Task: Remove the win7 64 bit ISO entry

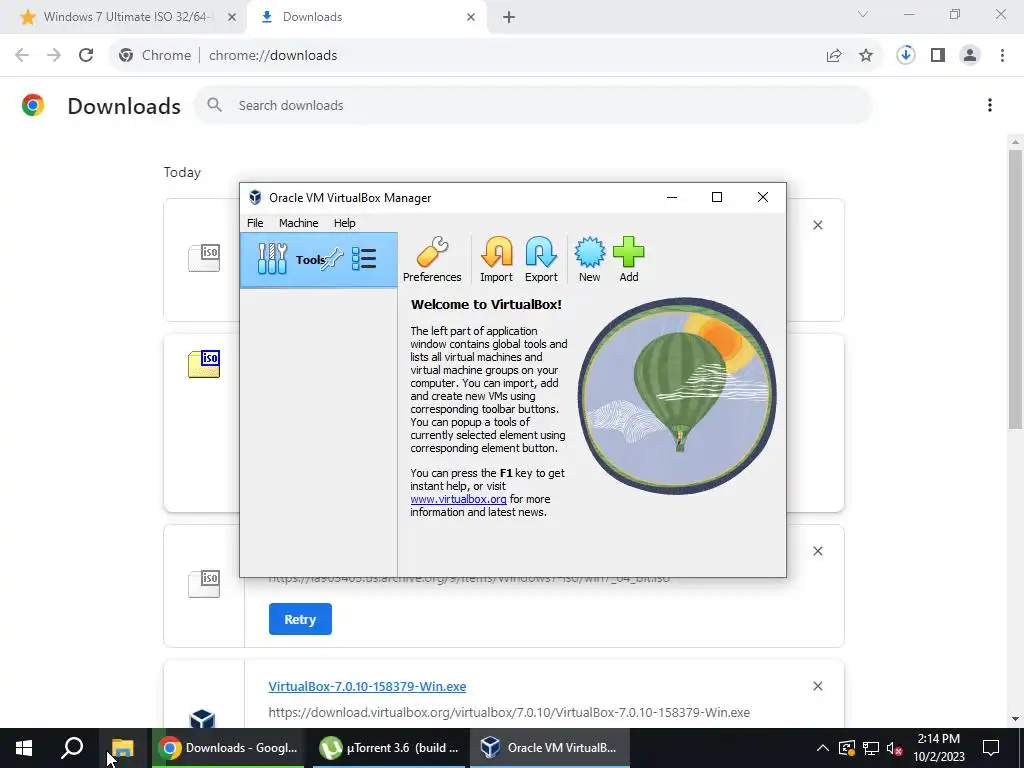Action: coord(818,551)
